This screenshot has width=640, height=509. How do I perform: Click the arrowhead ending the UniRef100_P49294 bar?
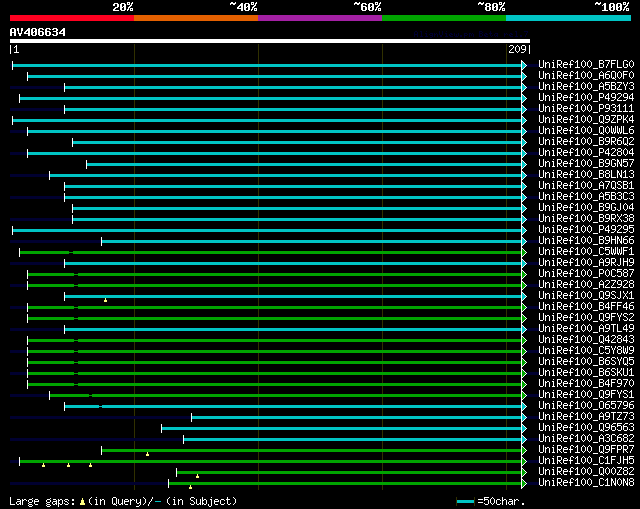pos(524,98)
